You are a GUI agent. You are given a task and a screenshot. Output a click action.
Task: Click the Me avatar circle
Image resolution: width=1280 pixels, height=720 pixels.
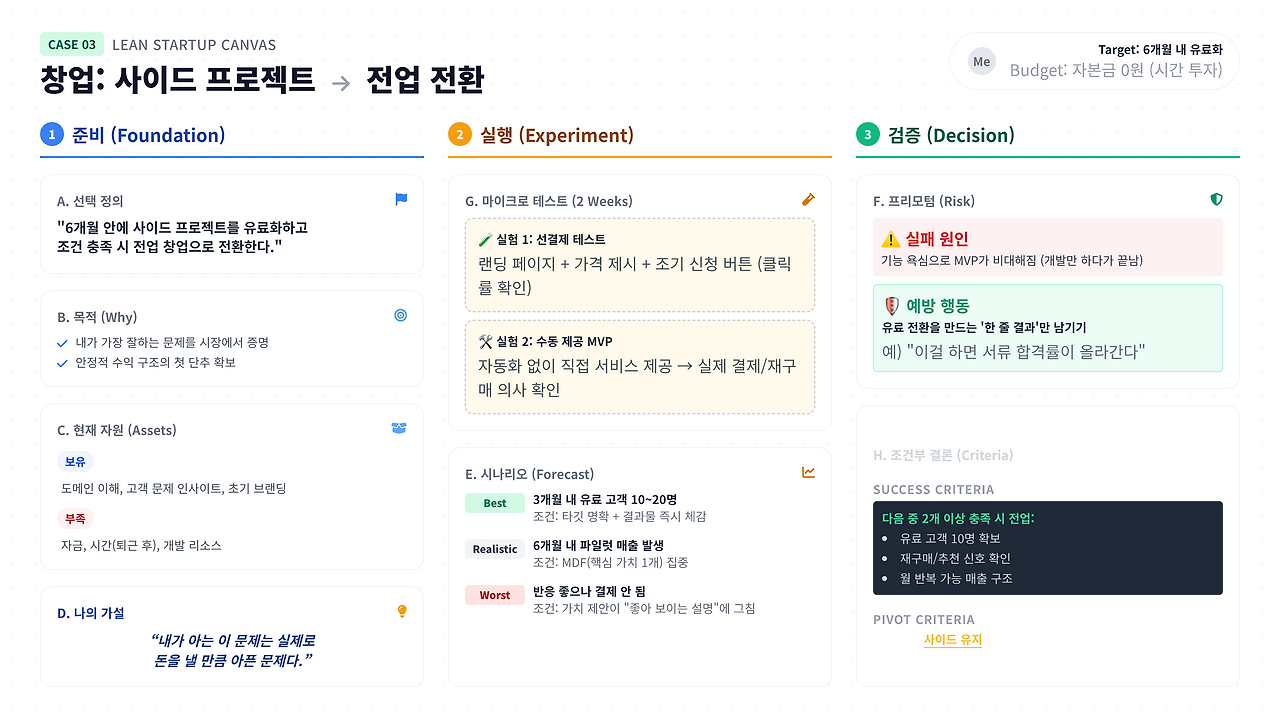[x=982, y=61]
